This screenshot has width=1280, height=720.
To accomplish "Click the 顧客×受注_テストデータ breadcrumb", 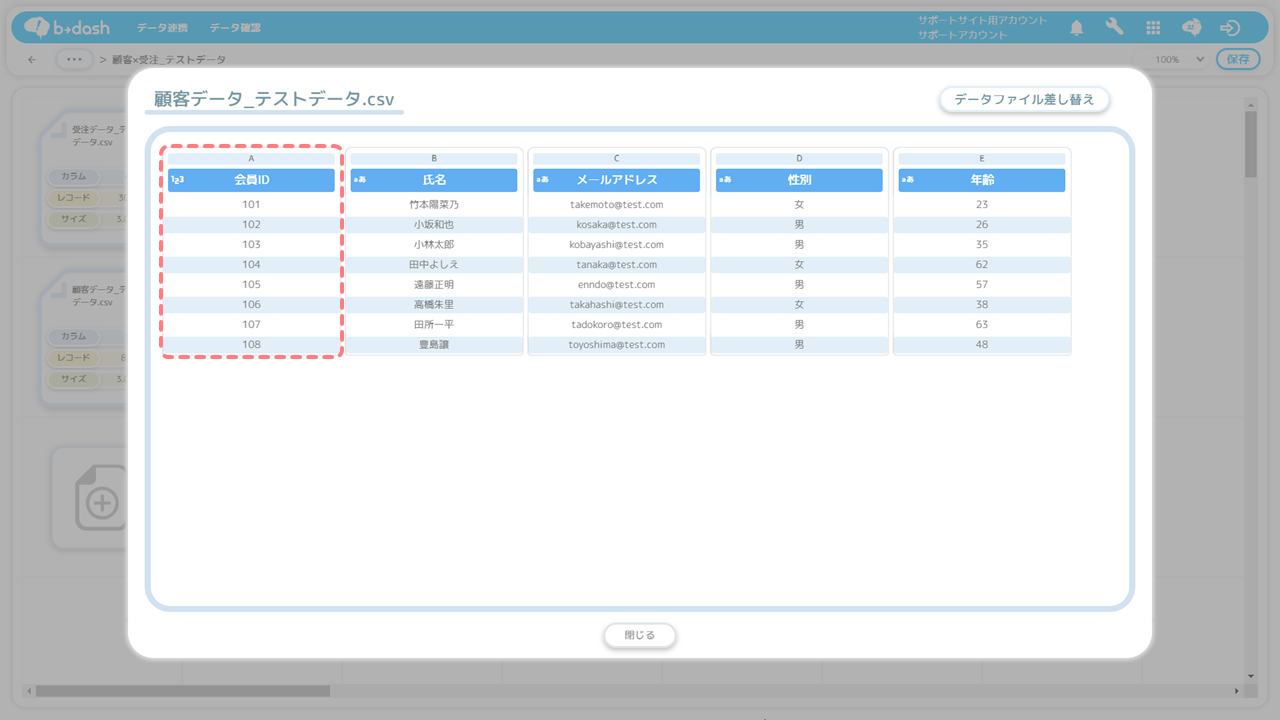I will [x=169, y=60].
